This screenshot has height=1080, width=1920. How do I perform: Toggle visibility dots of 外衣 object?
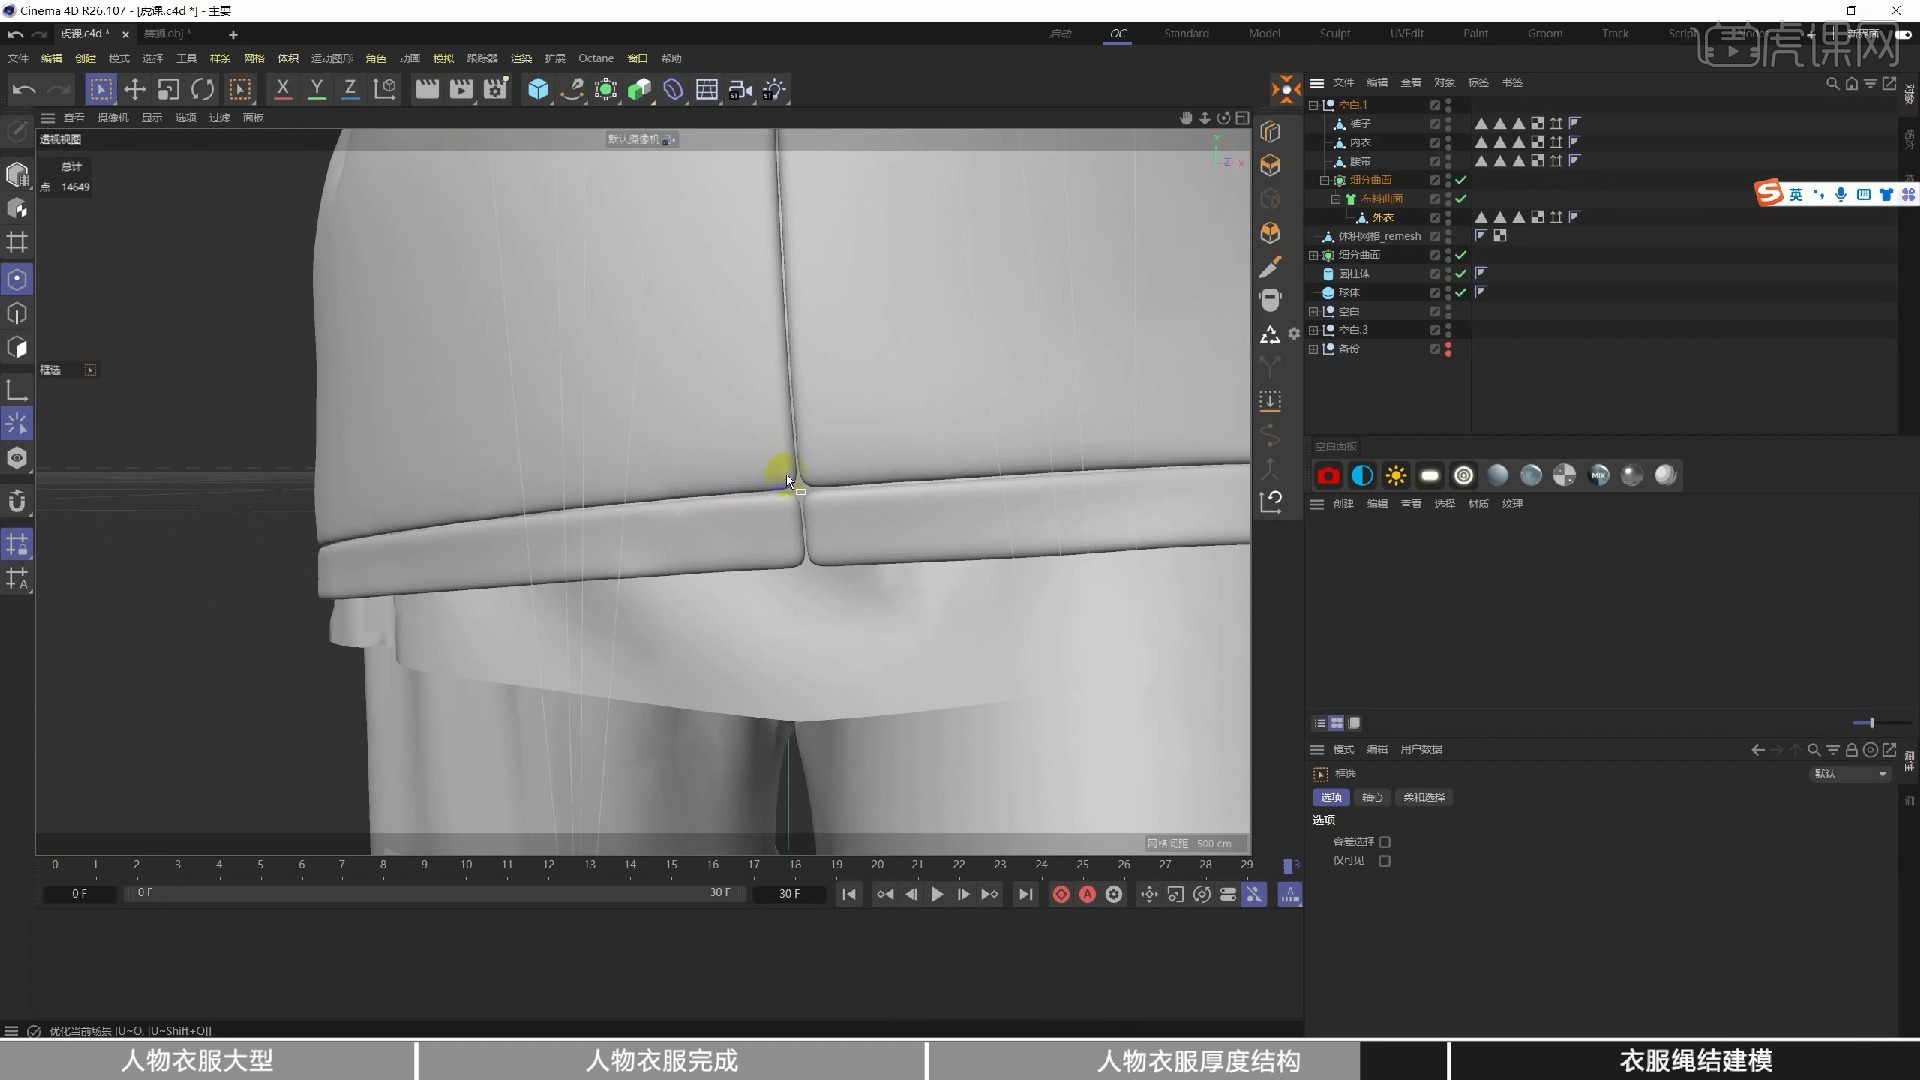pos(1448,218)
